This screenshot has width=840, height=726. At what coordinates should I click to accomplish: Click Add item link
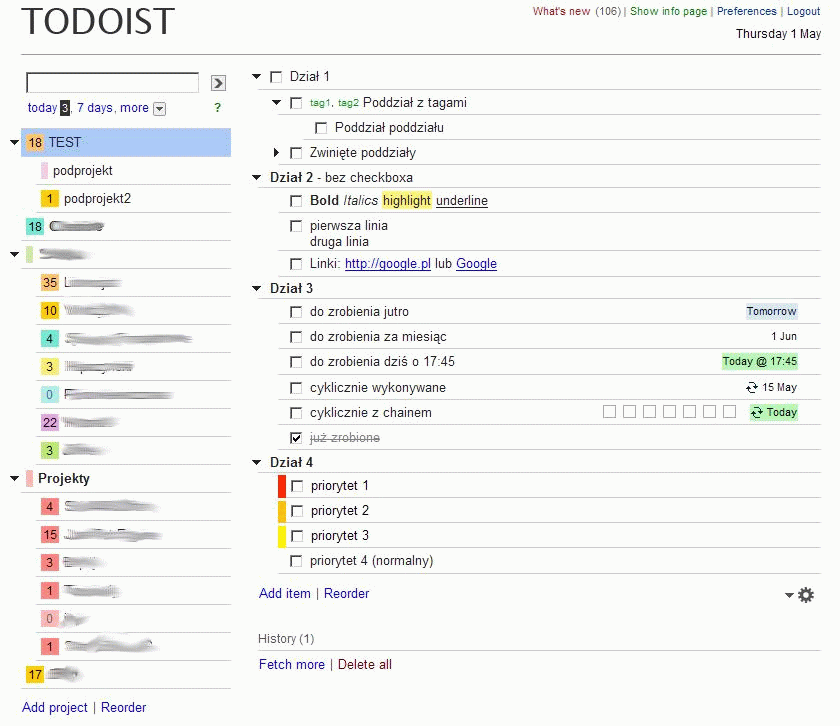(284, 594)
